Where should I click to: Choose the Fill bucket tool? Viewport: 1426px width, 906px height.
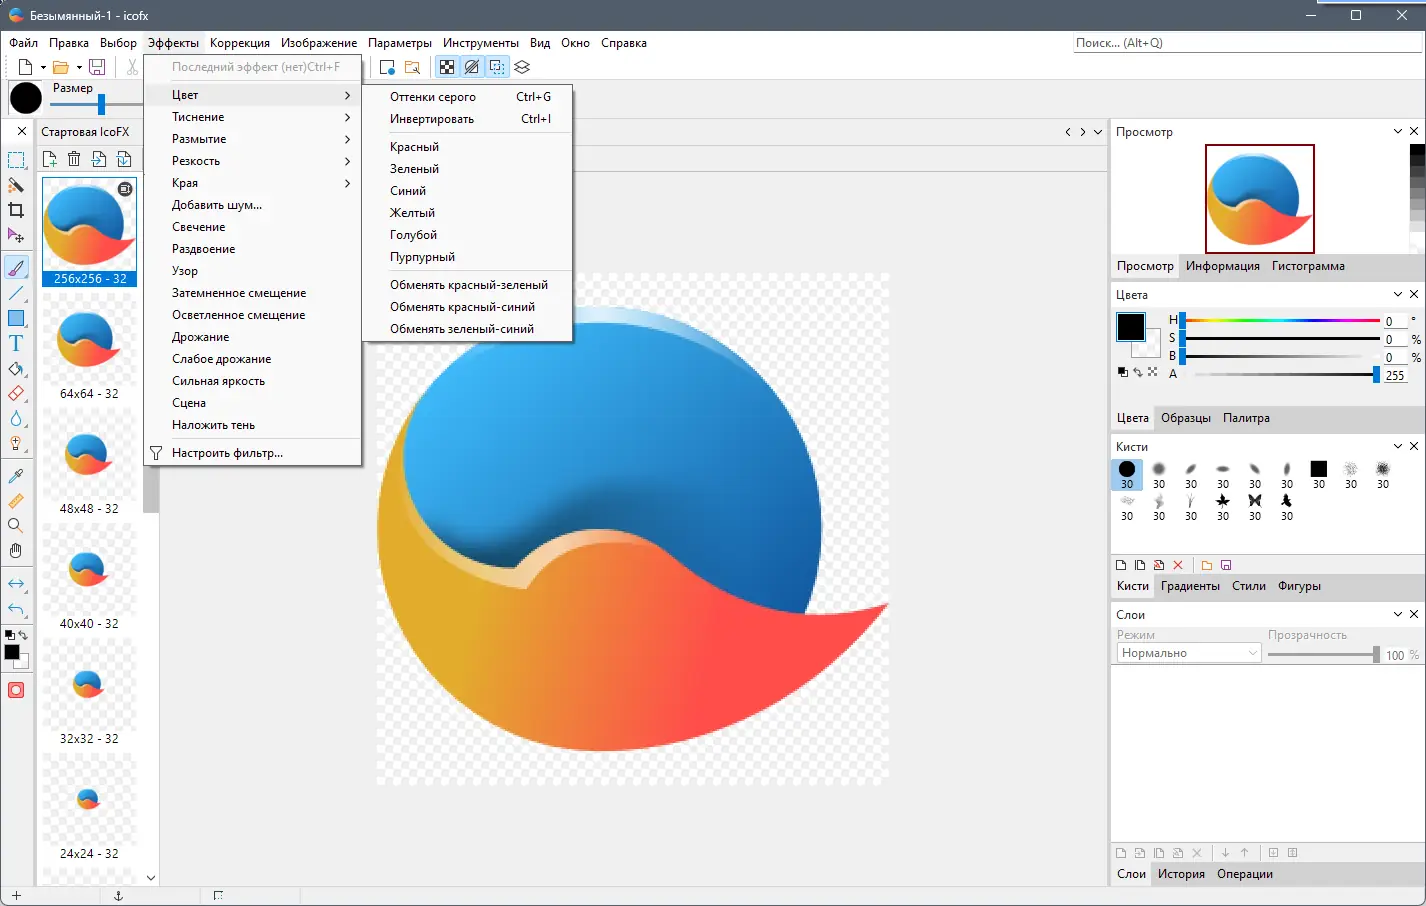[x=17, y=368]
